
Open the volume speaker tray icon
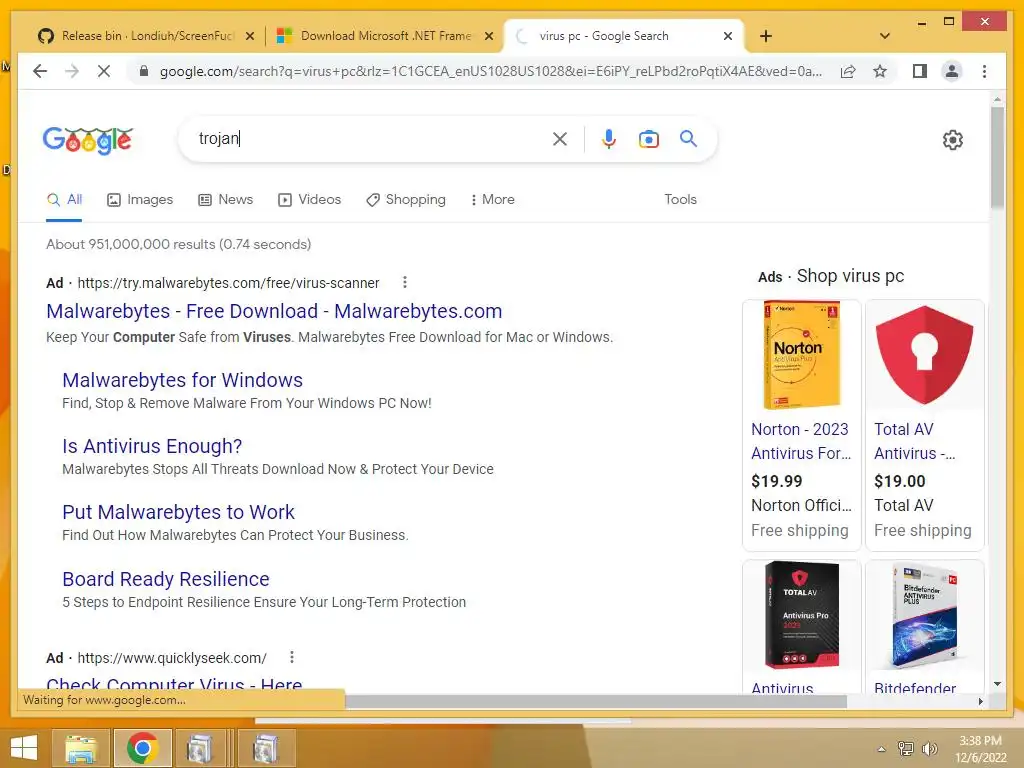pyautogui.click(x=929, y=748)
